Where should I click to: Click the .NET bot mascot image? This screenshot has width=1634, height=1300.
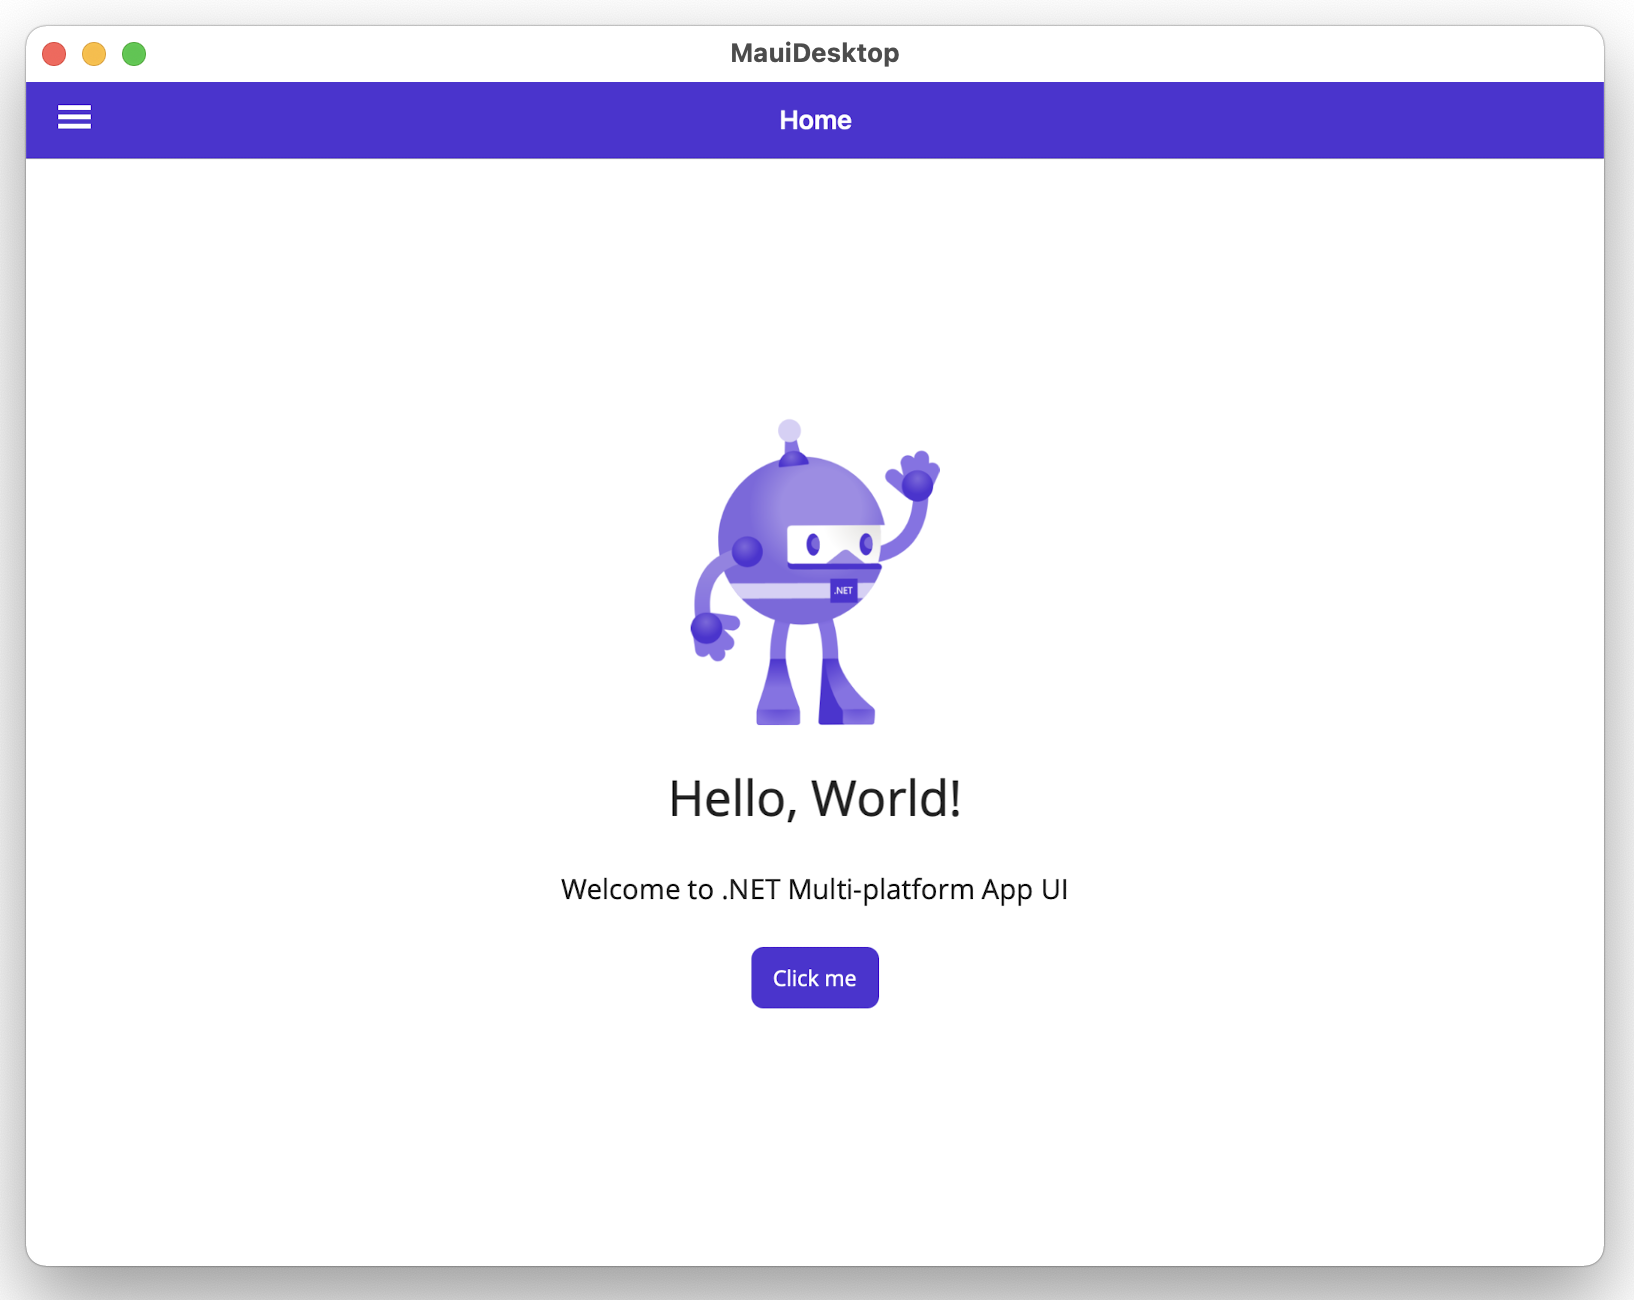tap(815, 572)
